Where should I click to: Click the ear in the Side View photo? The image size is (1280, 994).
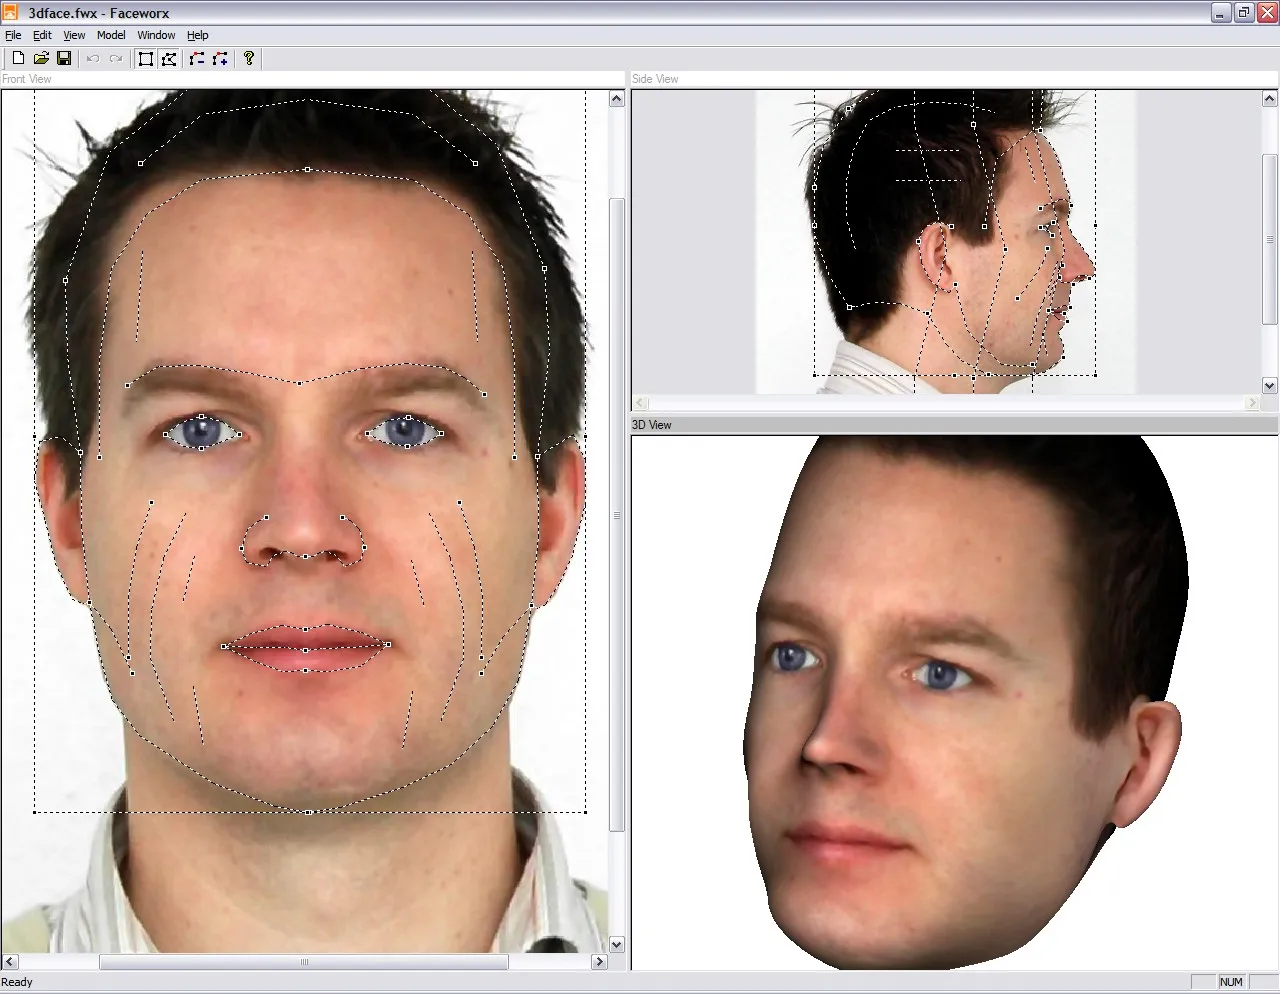[937, 255]
